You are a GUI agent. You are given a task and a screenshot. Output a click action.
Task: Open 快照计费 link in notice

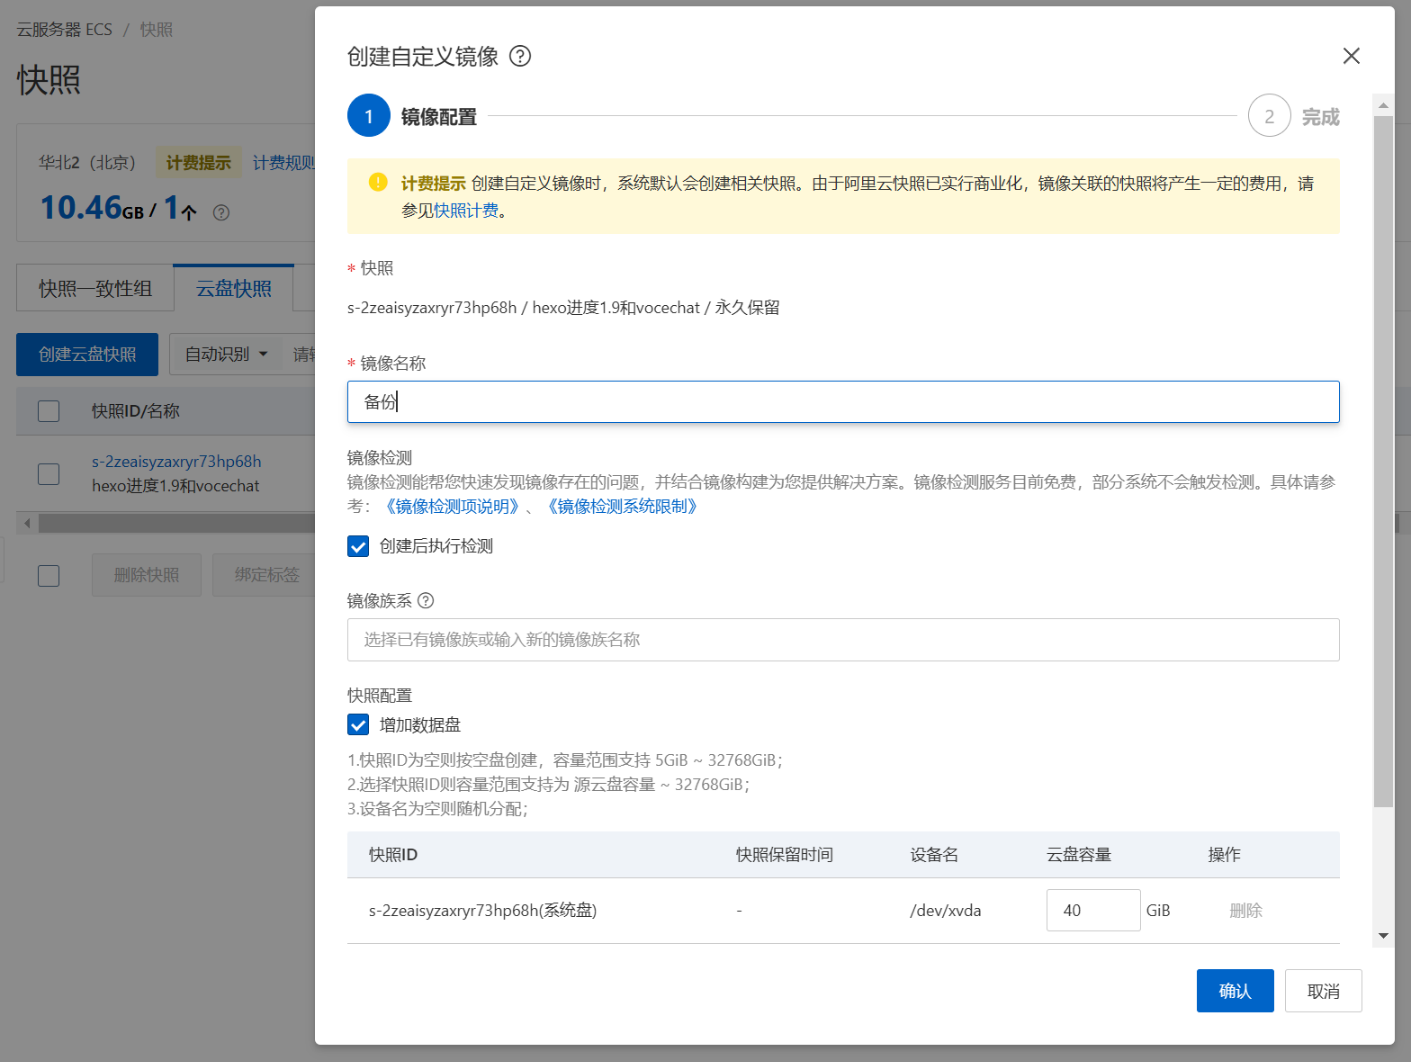pyautogui.click(x=465, y=210)
